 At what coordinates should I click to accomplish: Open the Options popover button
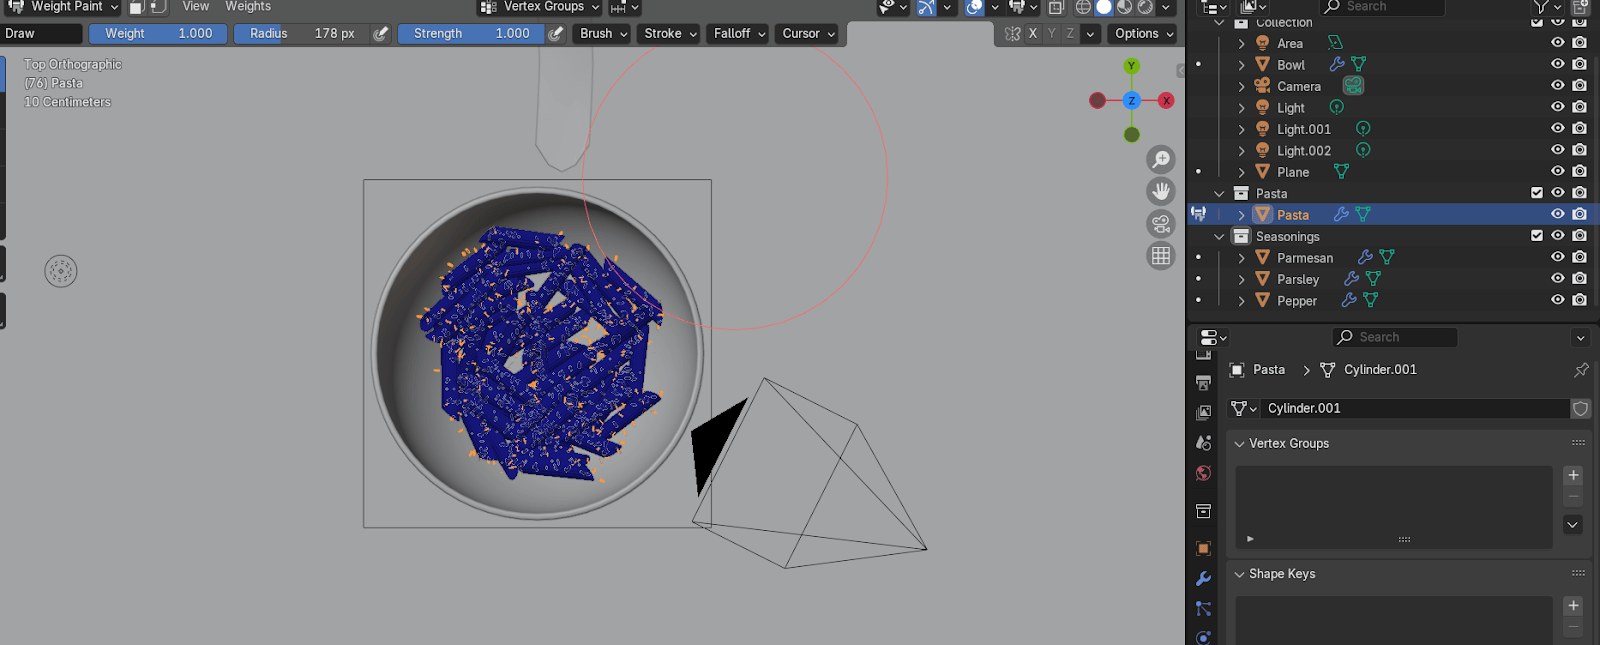coord(1144,33)
